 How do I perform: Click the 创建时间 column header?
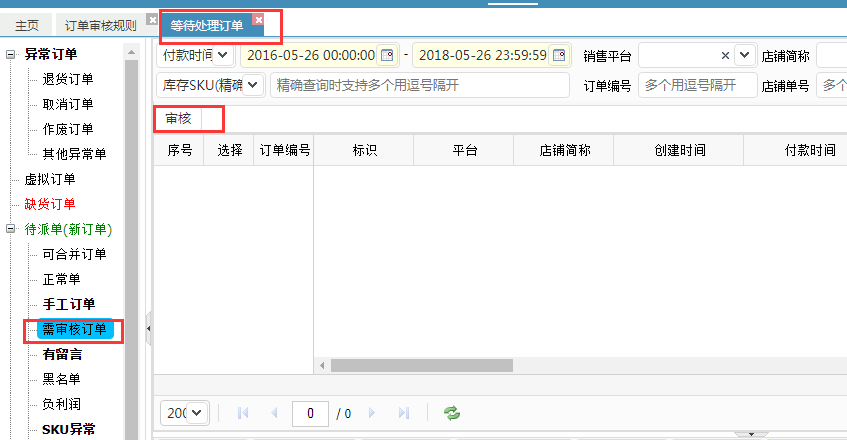click(680, 150)
